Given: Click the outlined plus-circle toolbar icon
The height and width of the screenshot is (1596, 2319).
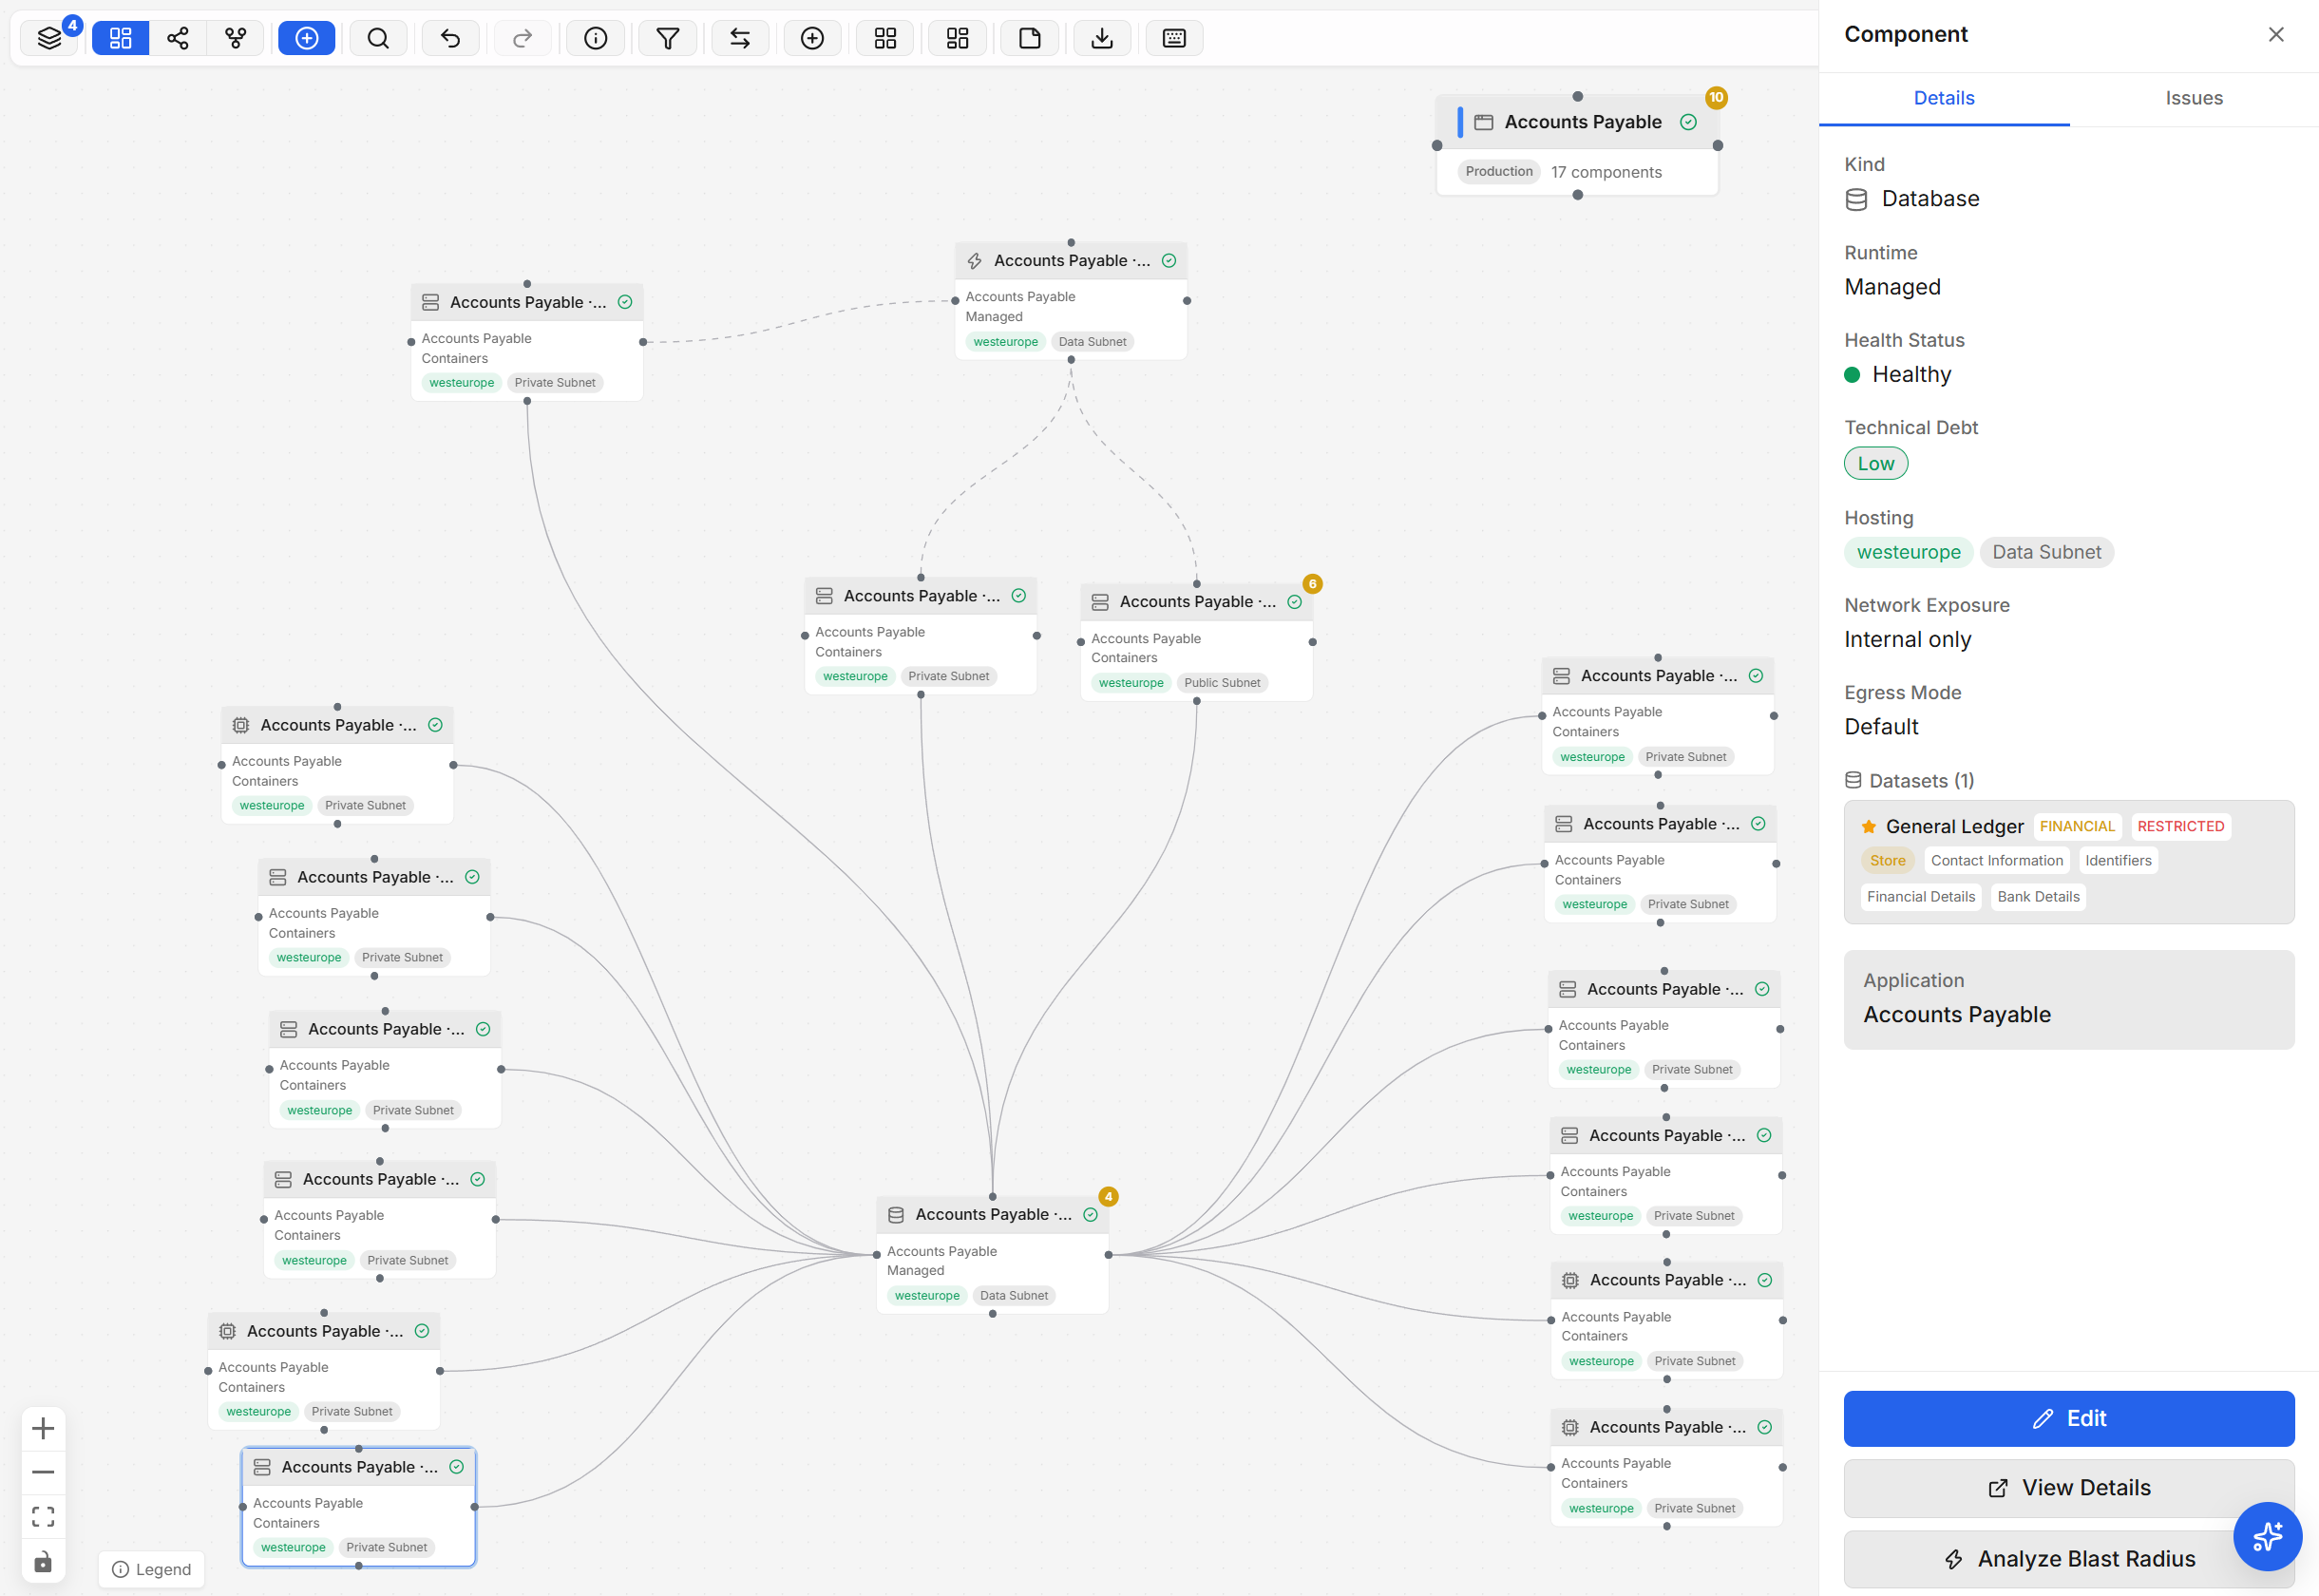Looking at the screenshot, I should [x=813, y=38].
